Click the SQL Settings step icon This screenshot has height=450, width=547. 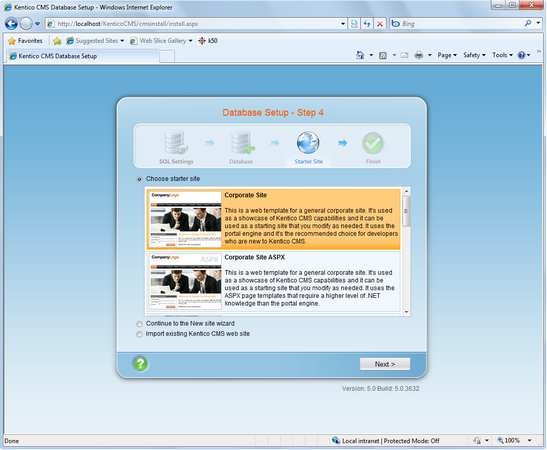coord(176,142)
